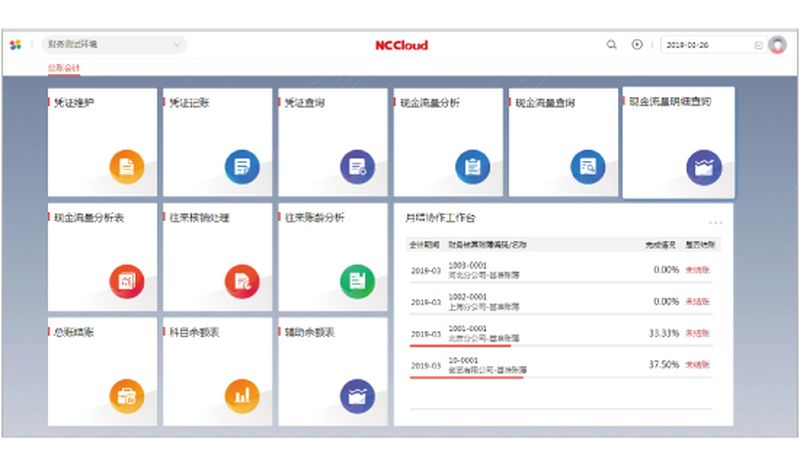Expand the 月结协作工作台 more options ellipsis
This screenshot has width=800, height=465.
tap(715, 222)
